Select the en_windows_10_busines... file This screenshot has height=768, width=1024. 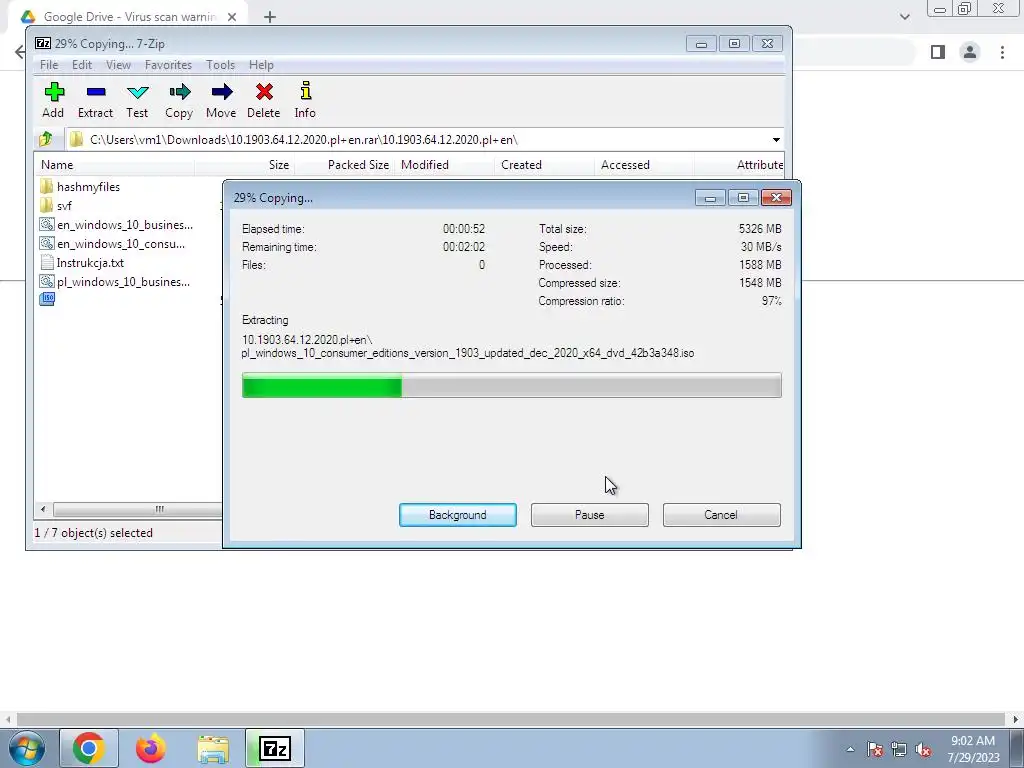pyautogui.click(x=116, y=225)
